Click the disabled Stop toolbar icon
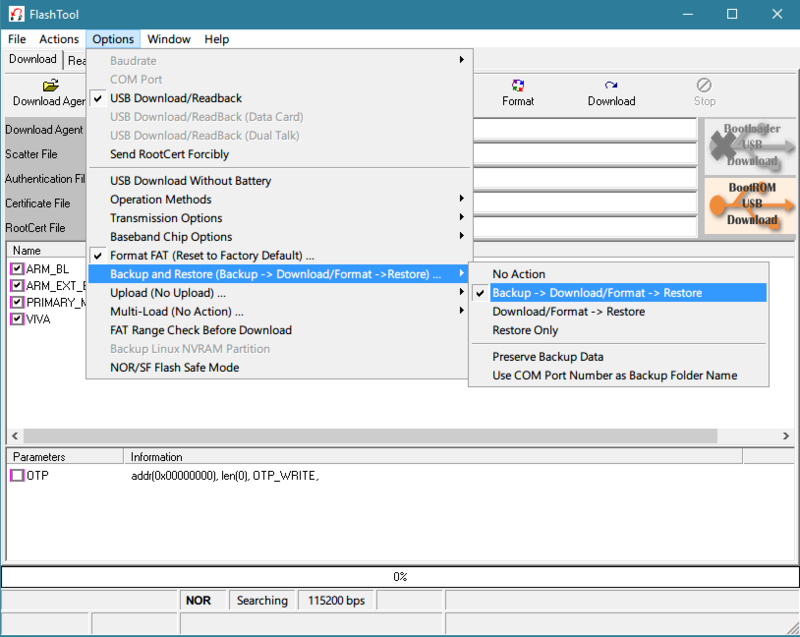Viewport: 800px width, 637px height. pyautogui.click(x=704, y=85)
